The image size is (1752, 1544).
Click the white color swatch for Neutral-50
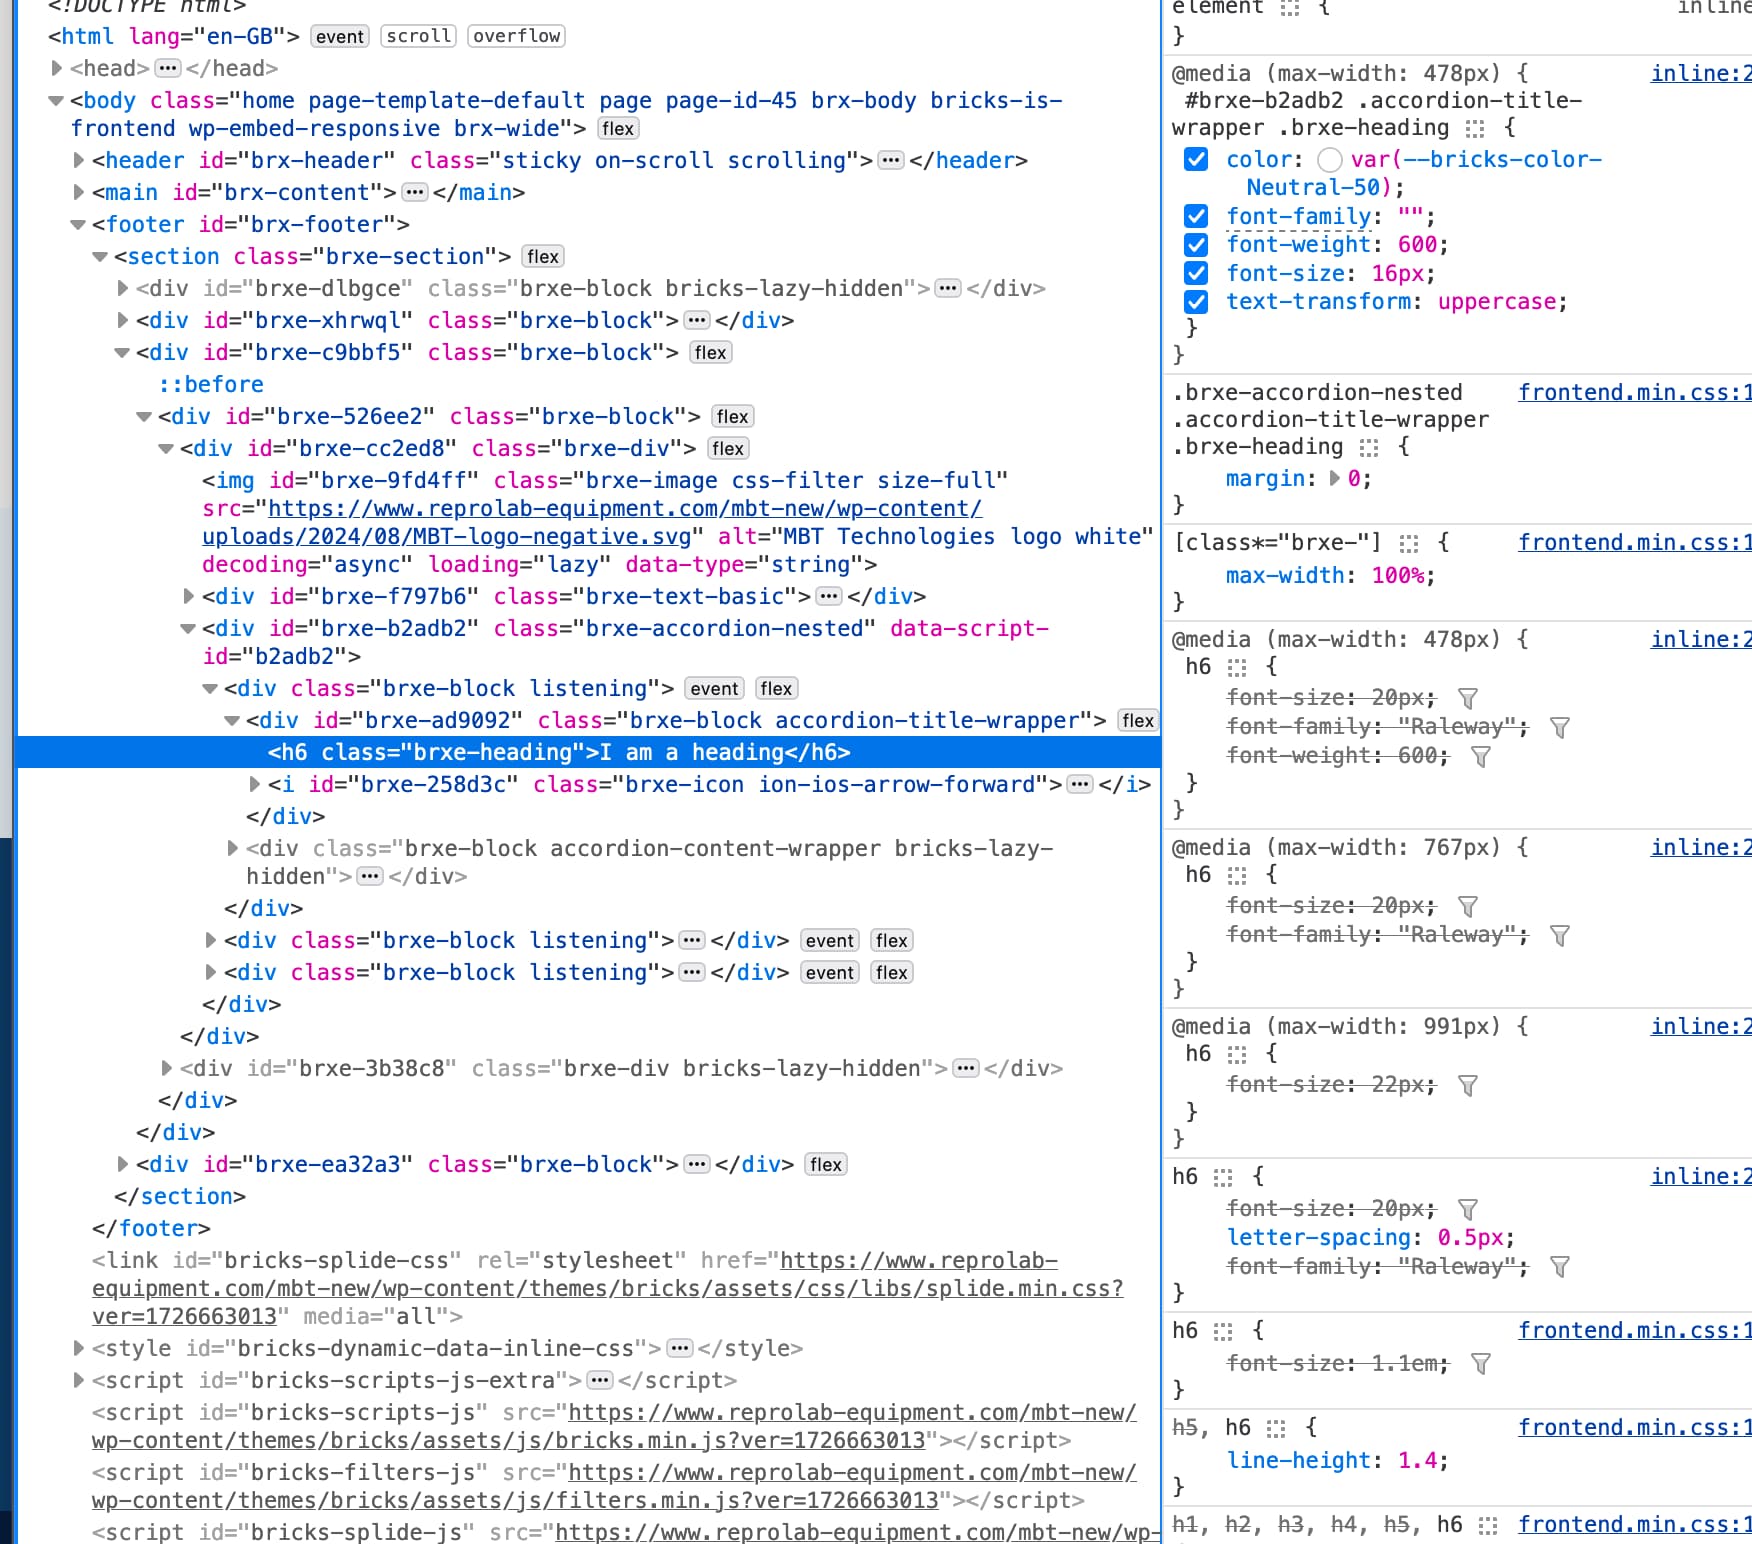coord(1330,160)
